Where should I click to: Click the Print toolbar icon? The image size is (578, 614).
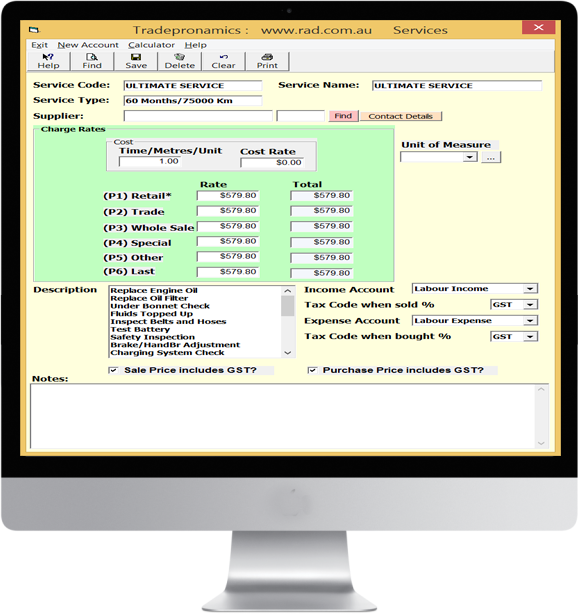[267, 61]
